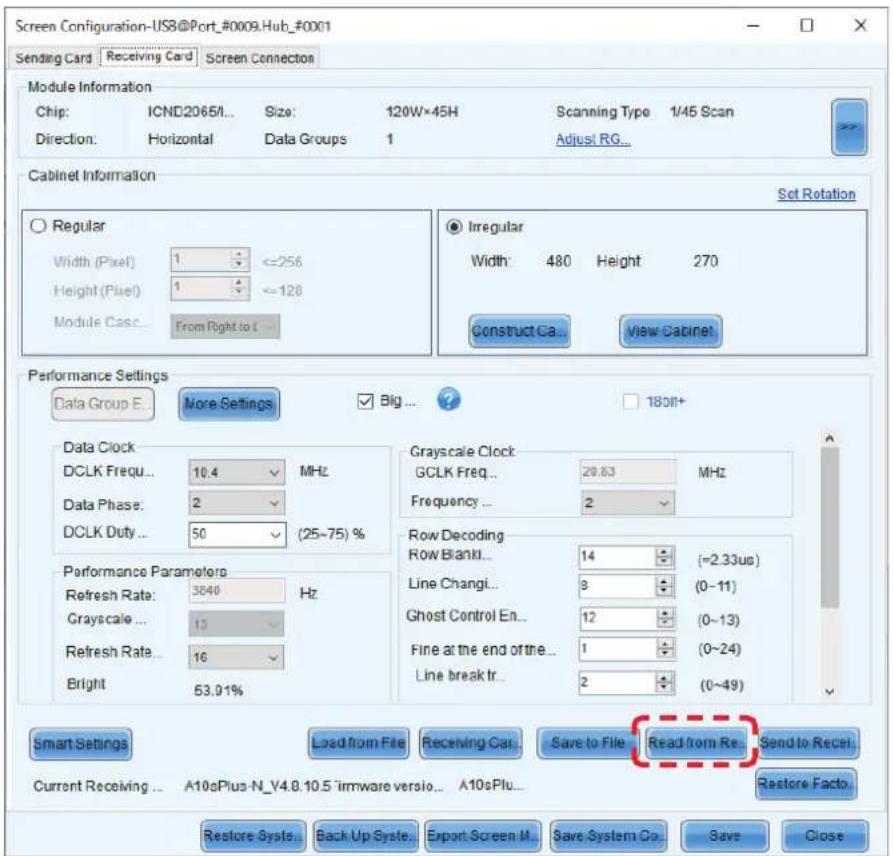This screenshot has width=893, height=856.
Task: Click the Restore Factory button
Action: [806, 784]
